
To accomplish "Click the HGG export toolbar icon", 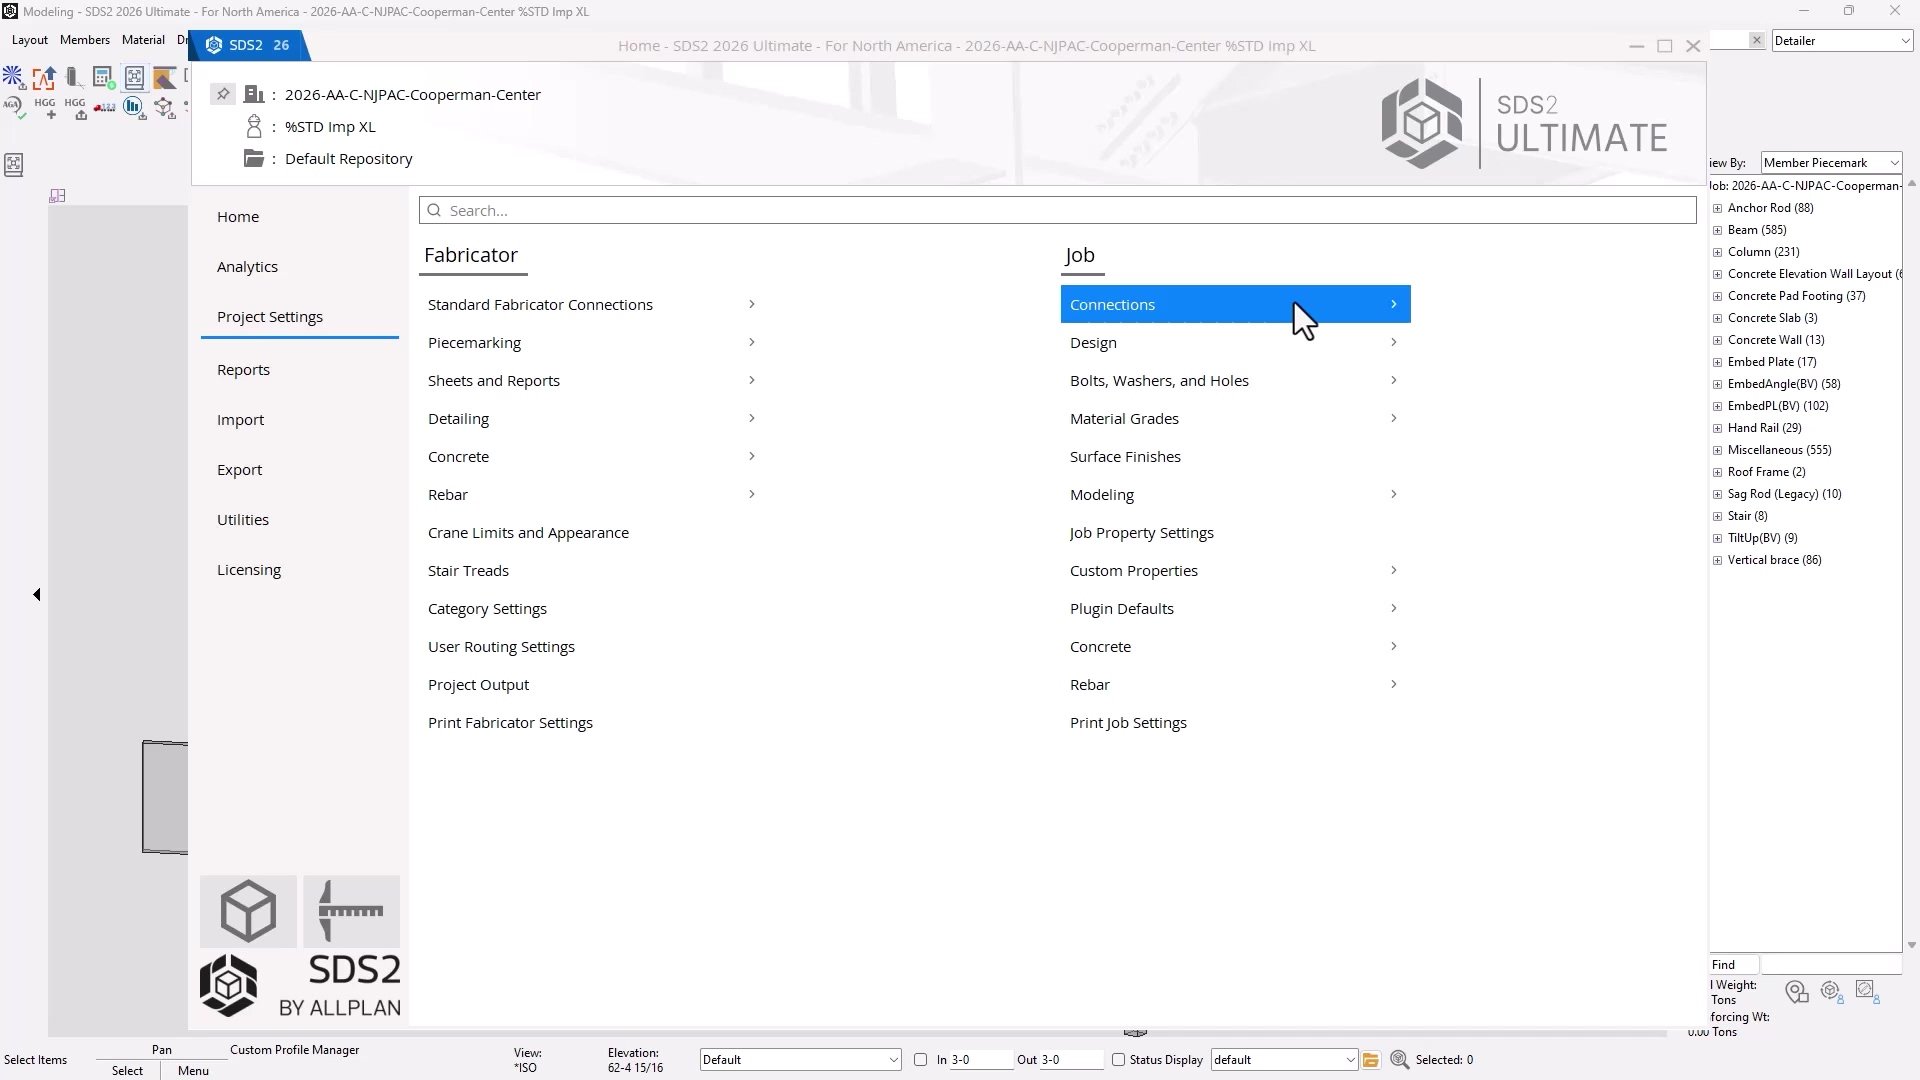I will click(75, 107).
